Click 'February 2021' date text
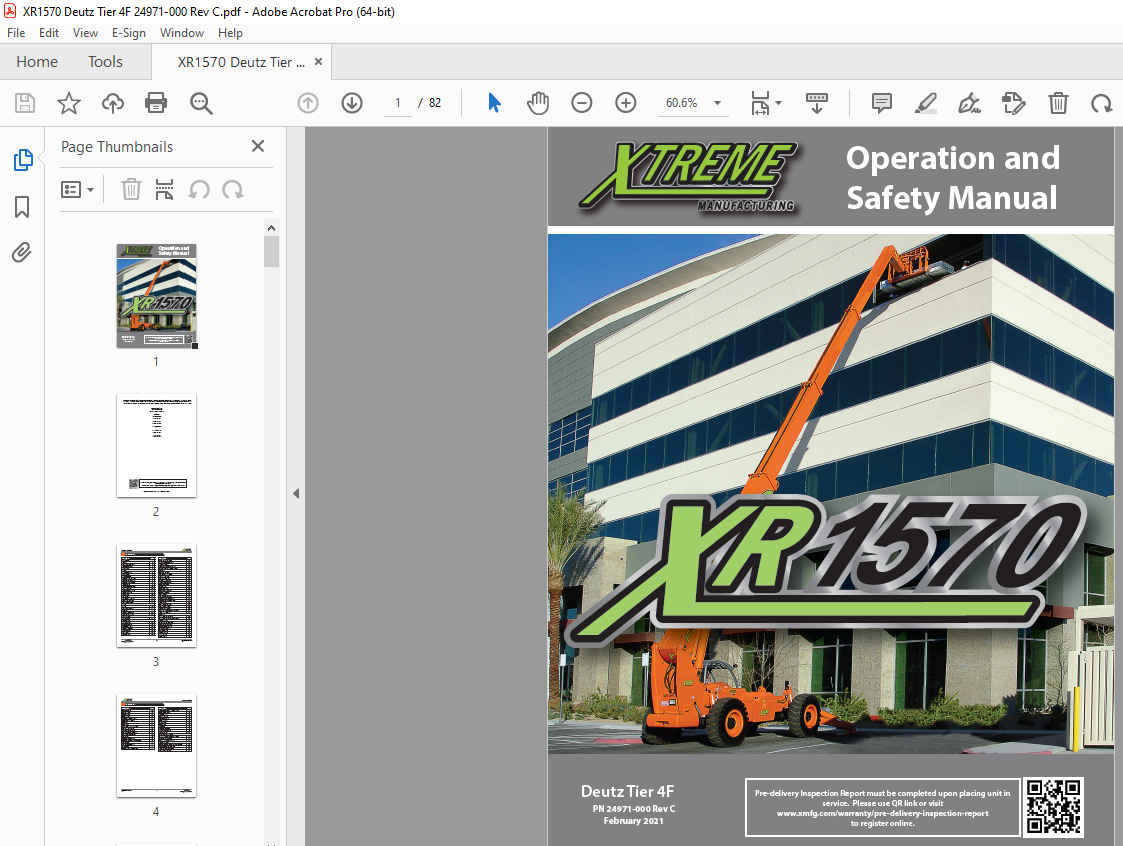The width and height of the screenshot is (1123, 846). pyautogui.click(x=633, y=821)
